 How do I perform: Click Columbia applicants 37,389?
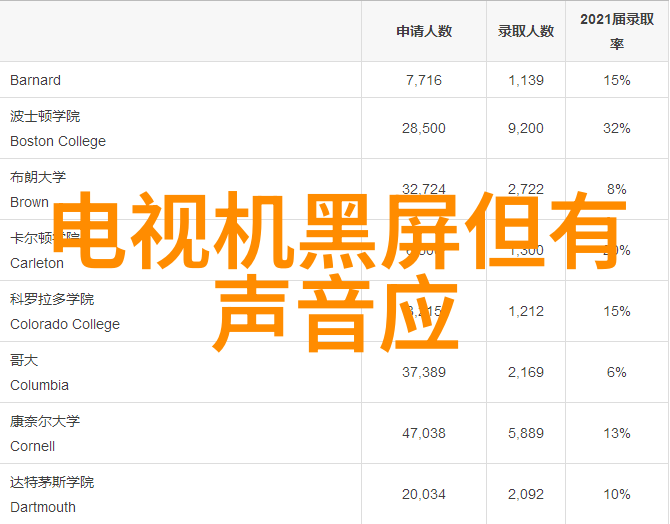[x=424, y=372]
